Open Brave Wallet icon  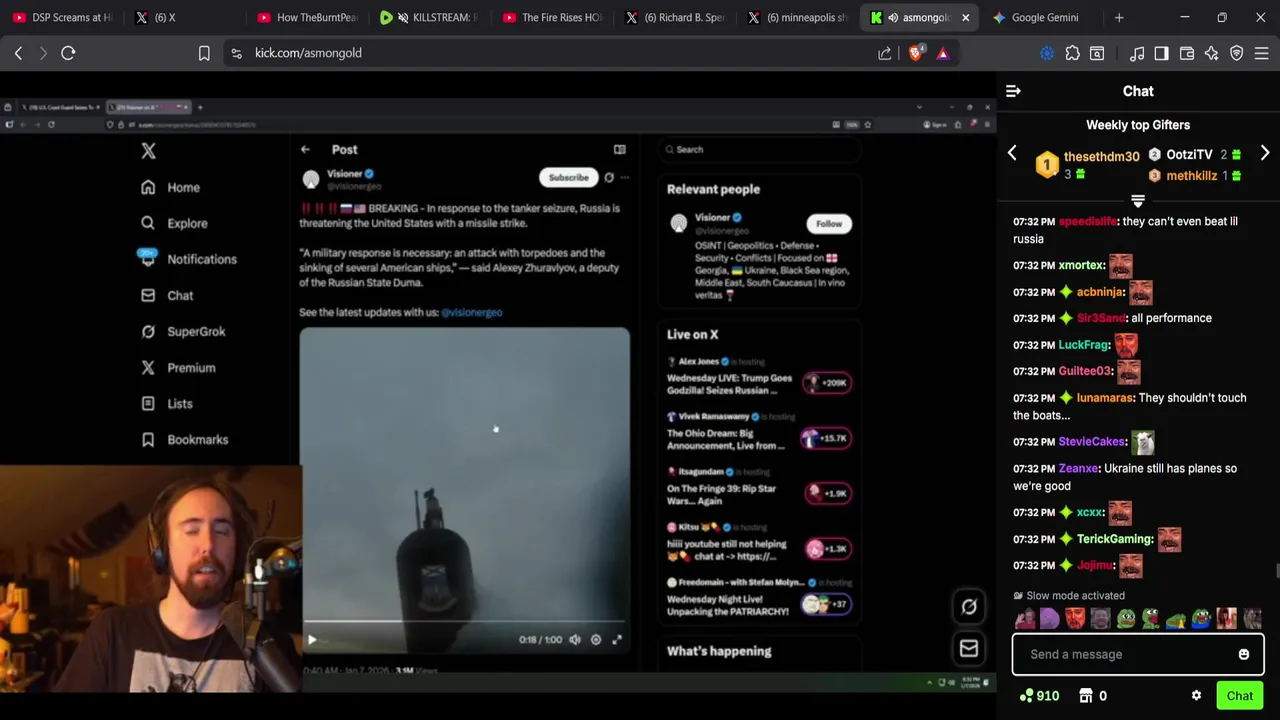(x=1187, y=53)
